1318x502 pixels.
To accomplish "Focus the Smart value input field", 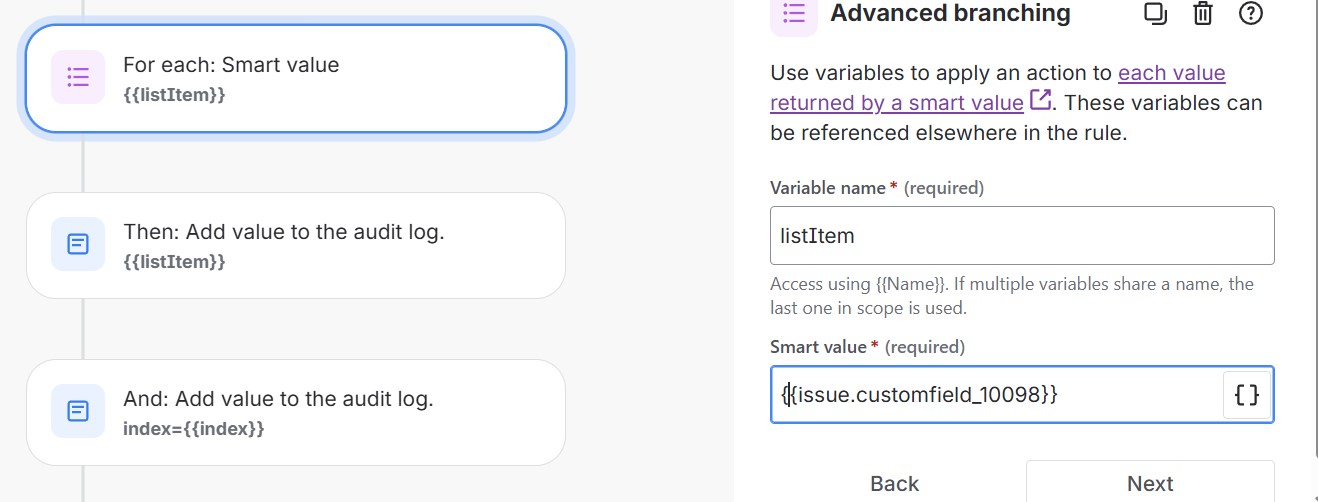I will [x=997, y=395].
